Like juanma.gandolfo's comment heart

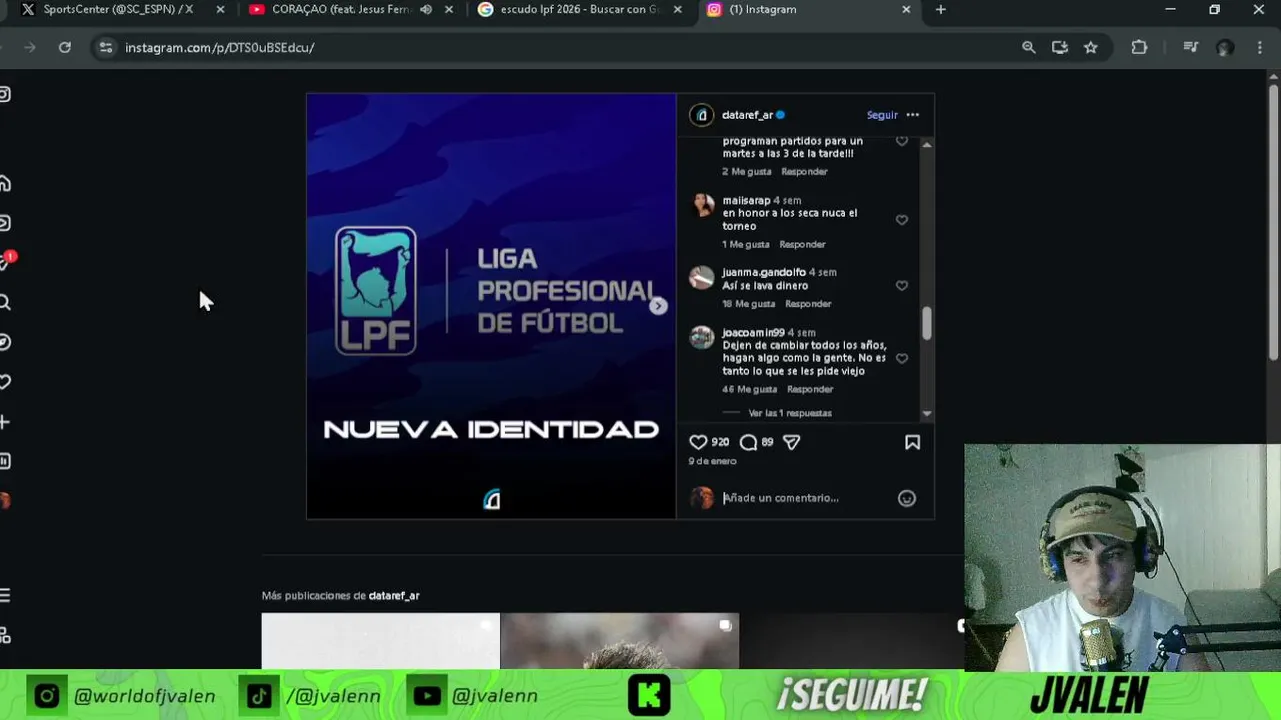coord(902,285)
